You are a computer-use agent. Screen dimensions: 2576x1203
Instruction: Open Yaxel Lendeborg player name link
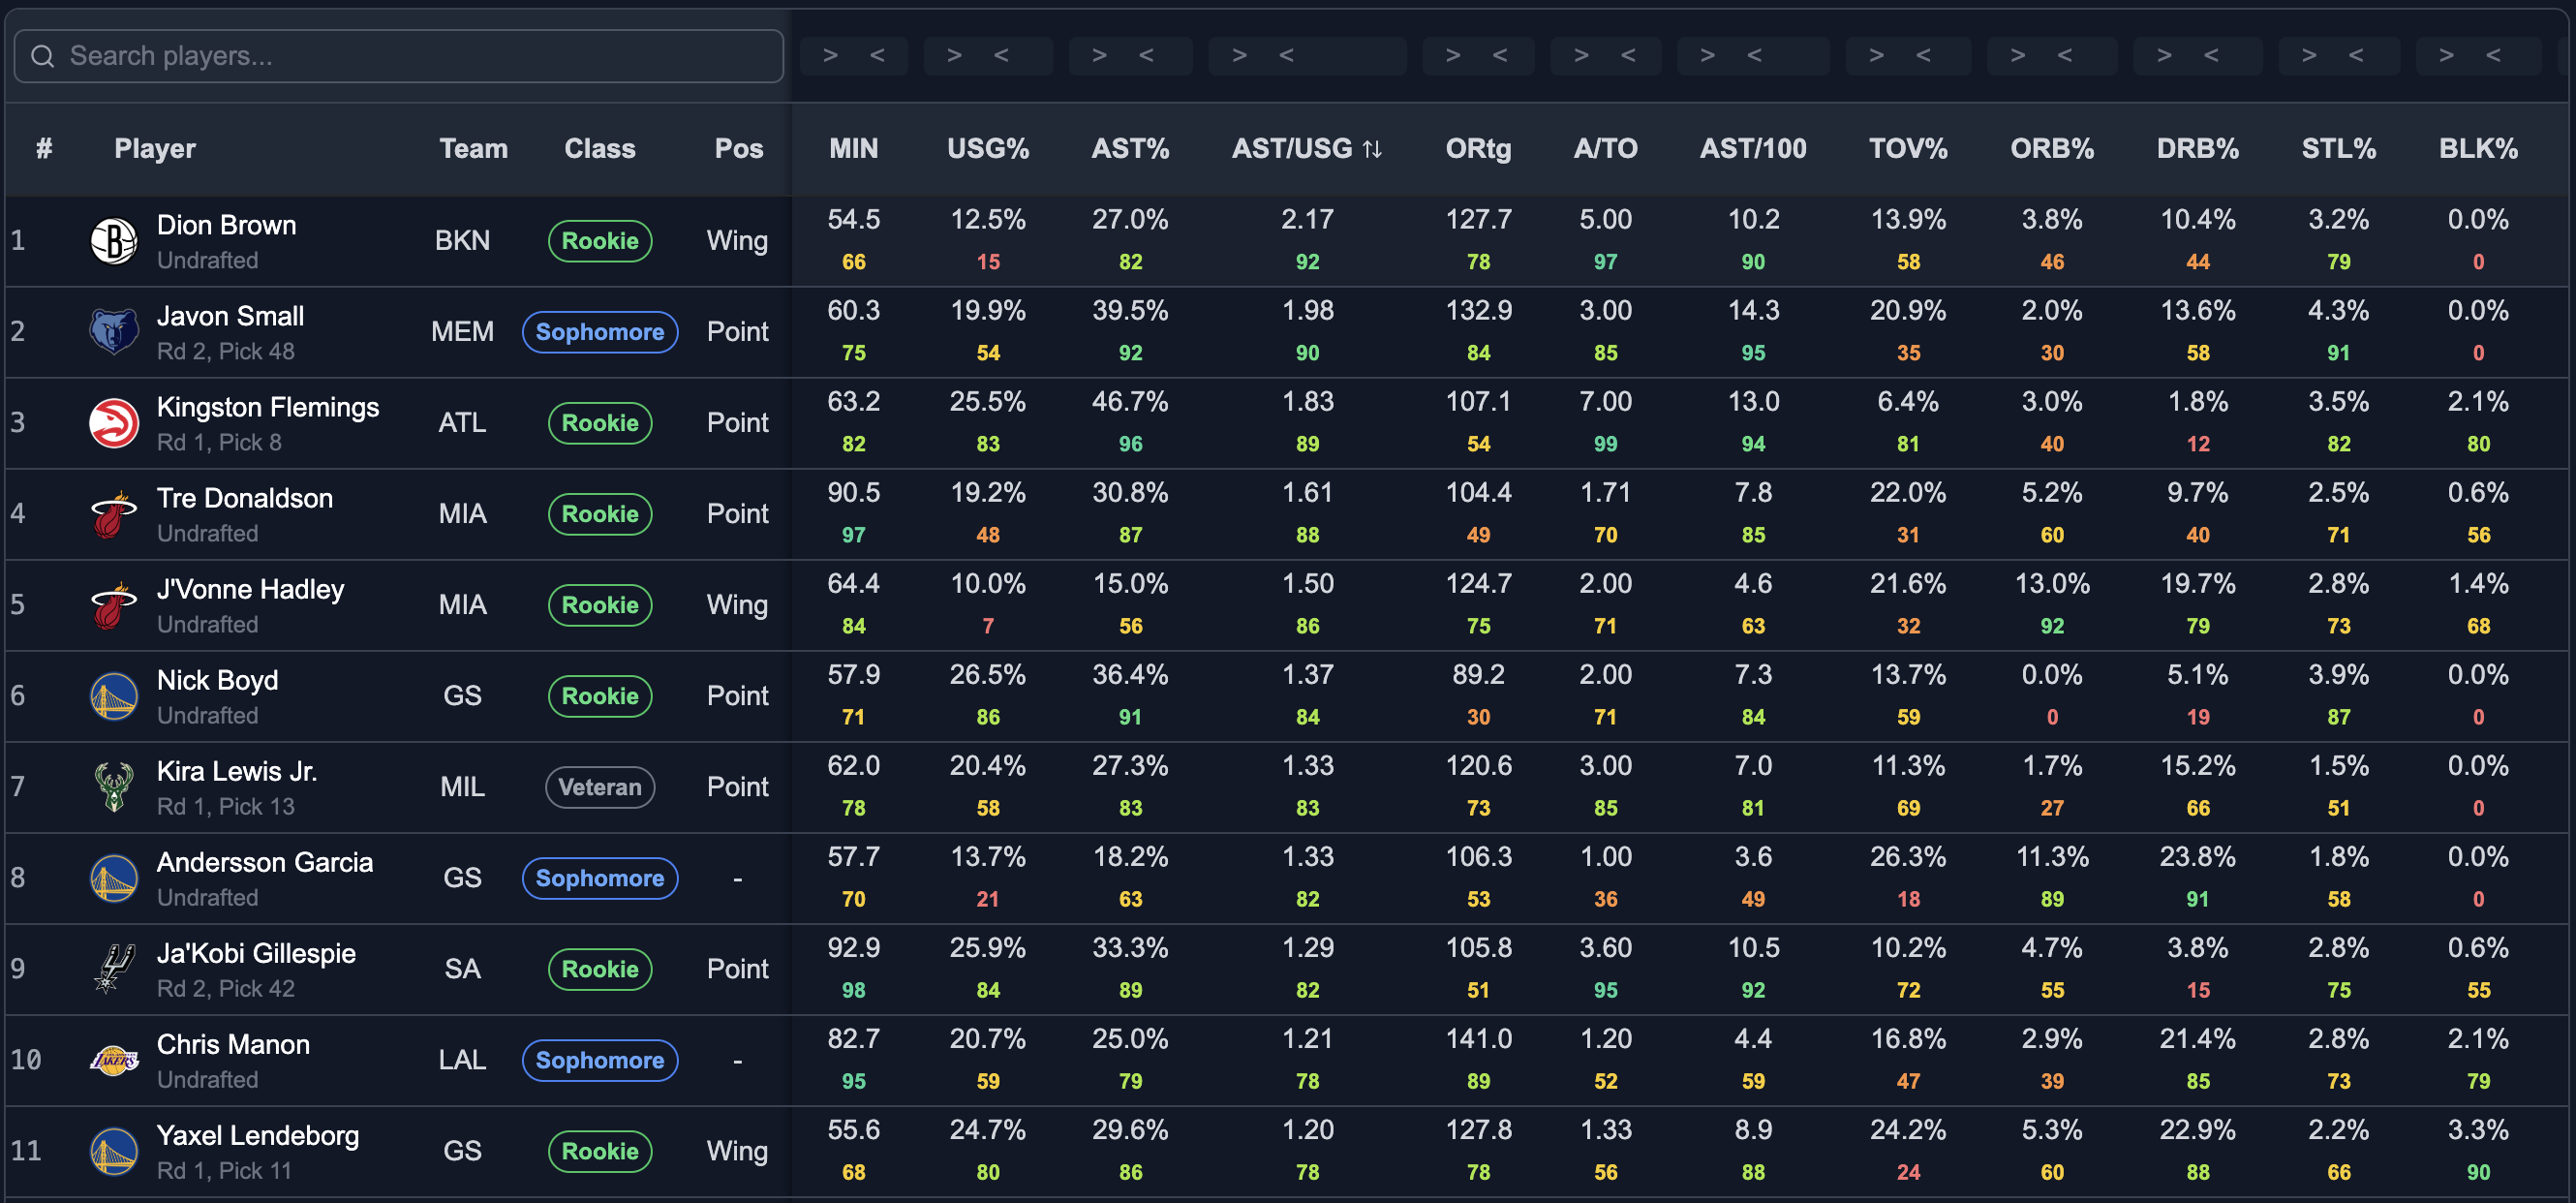coord(258,1135)
